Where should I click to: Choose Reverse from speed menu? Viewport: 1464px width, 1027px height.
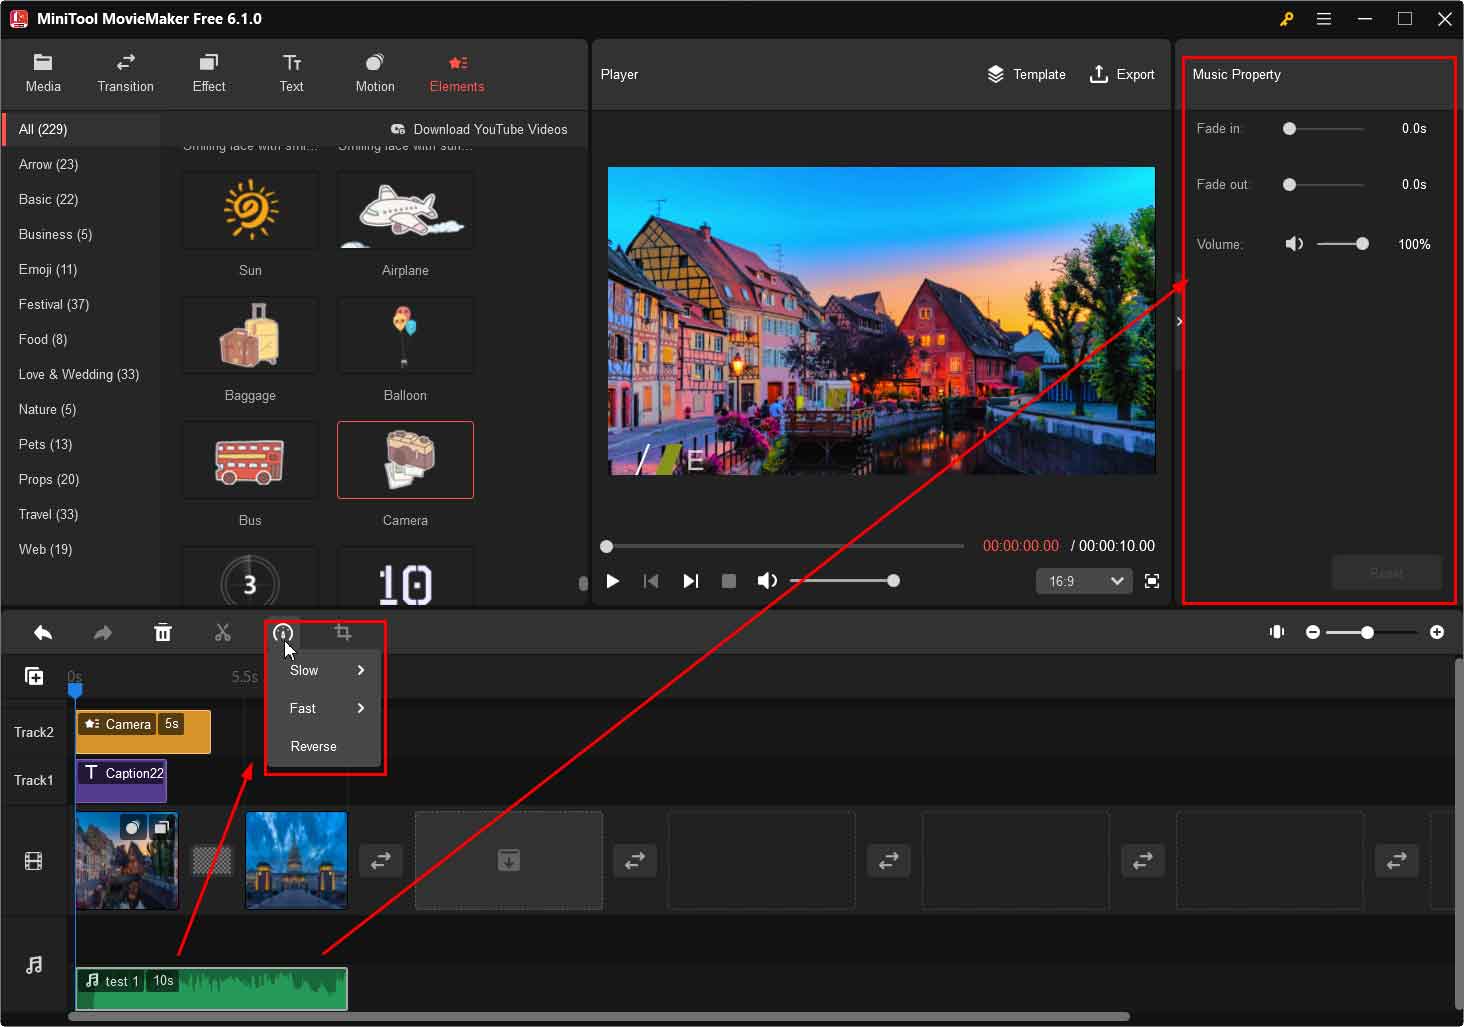(x=325, y=746)
